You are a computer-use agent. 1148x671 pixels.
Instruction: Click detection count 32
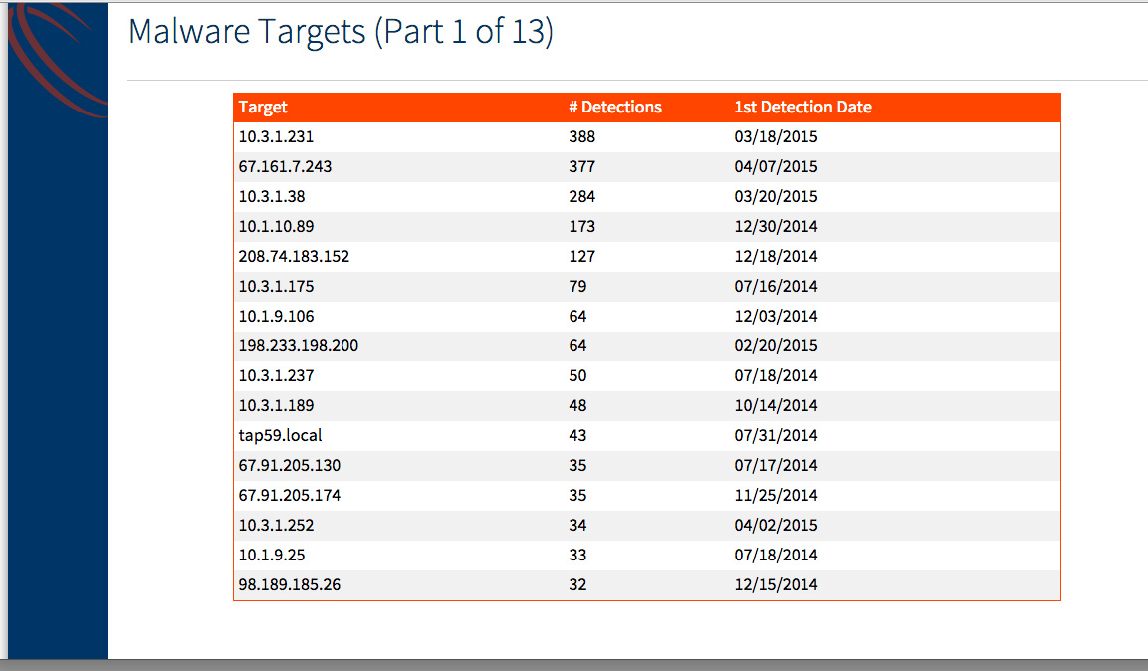[578, 585]
